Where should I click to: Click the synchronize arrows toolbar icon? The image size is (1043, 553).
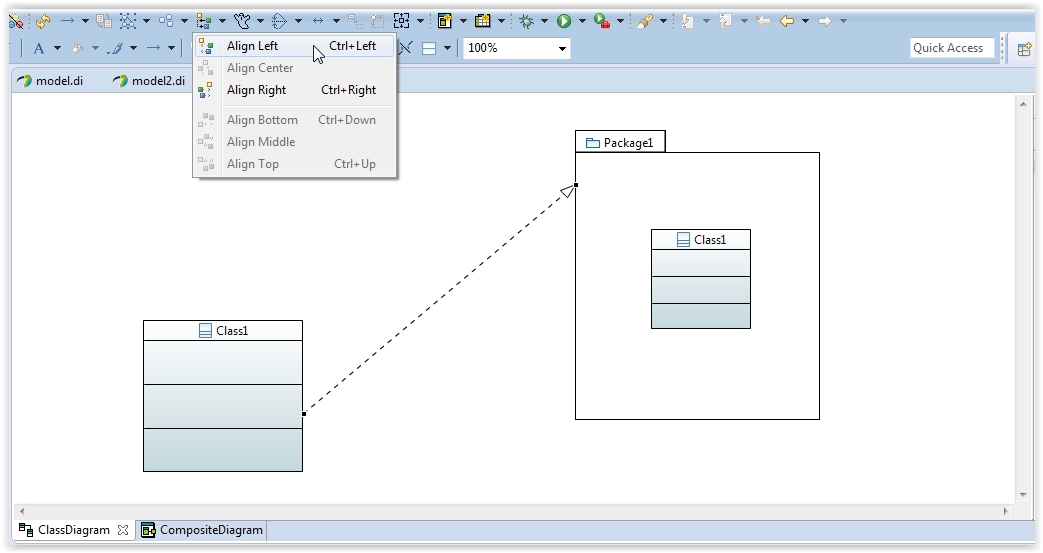point(43,21)
